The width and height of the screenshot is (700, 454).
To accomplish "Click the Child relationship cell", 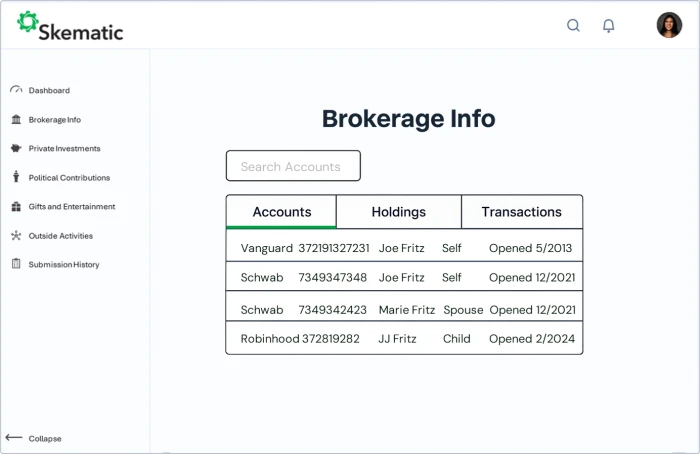I will (457, 339).
